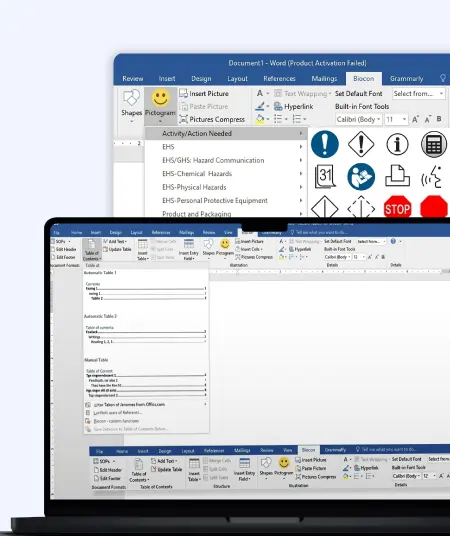Open Add Text dropdown in bottom enlarged ribbon
The height and width of the screenshot is (536, 450).
click(x=165, y=461)
